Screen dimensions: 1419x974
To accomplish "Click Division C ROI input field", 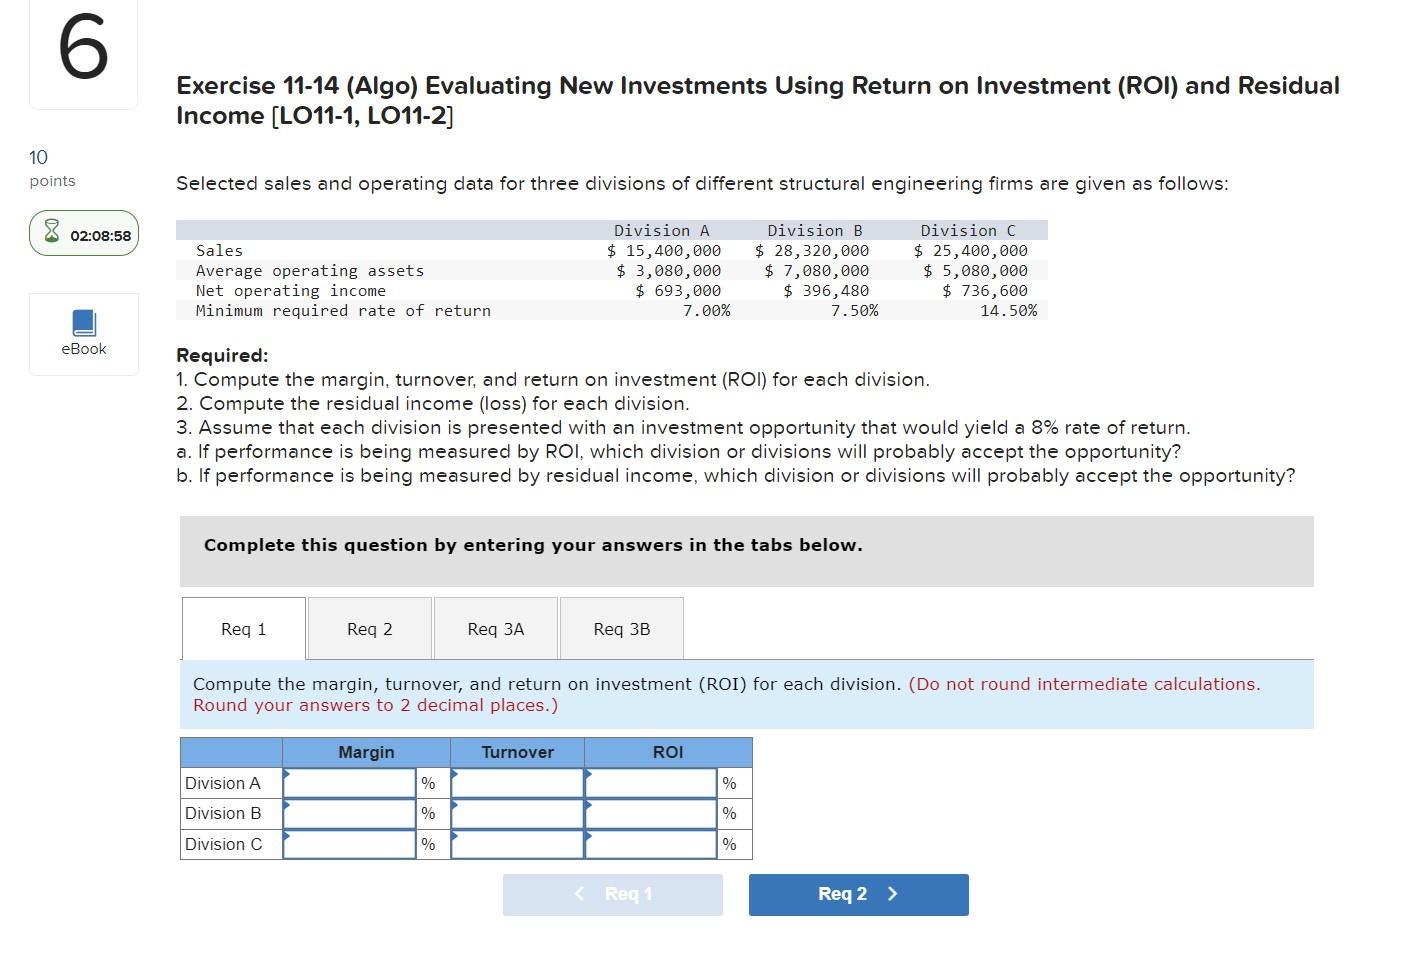I will pos(650,844).
